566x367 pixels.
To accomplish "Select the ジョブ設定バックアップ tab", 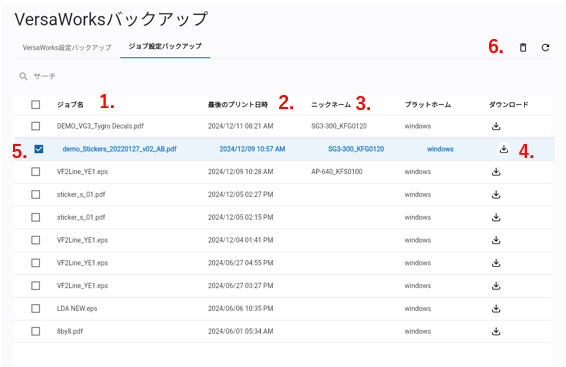I will coord(165,47).
